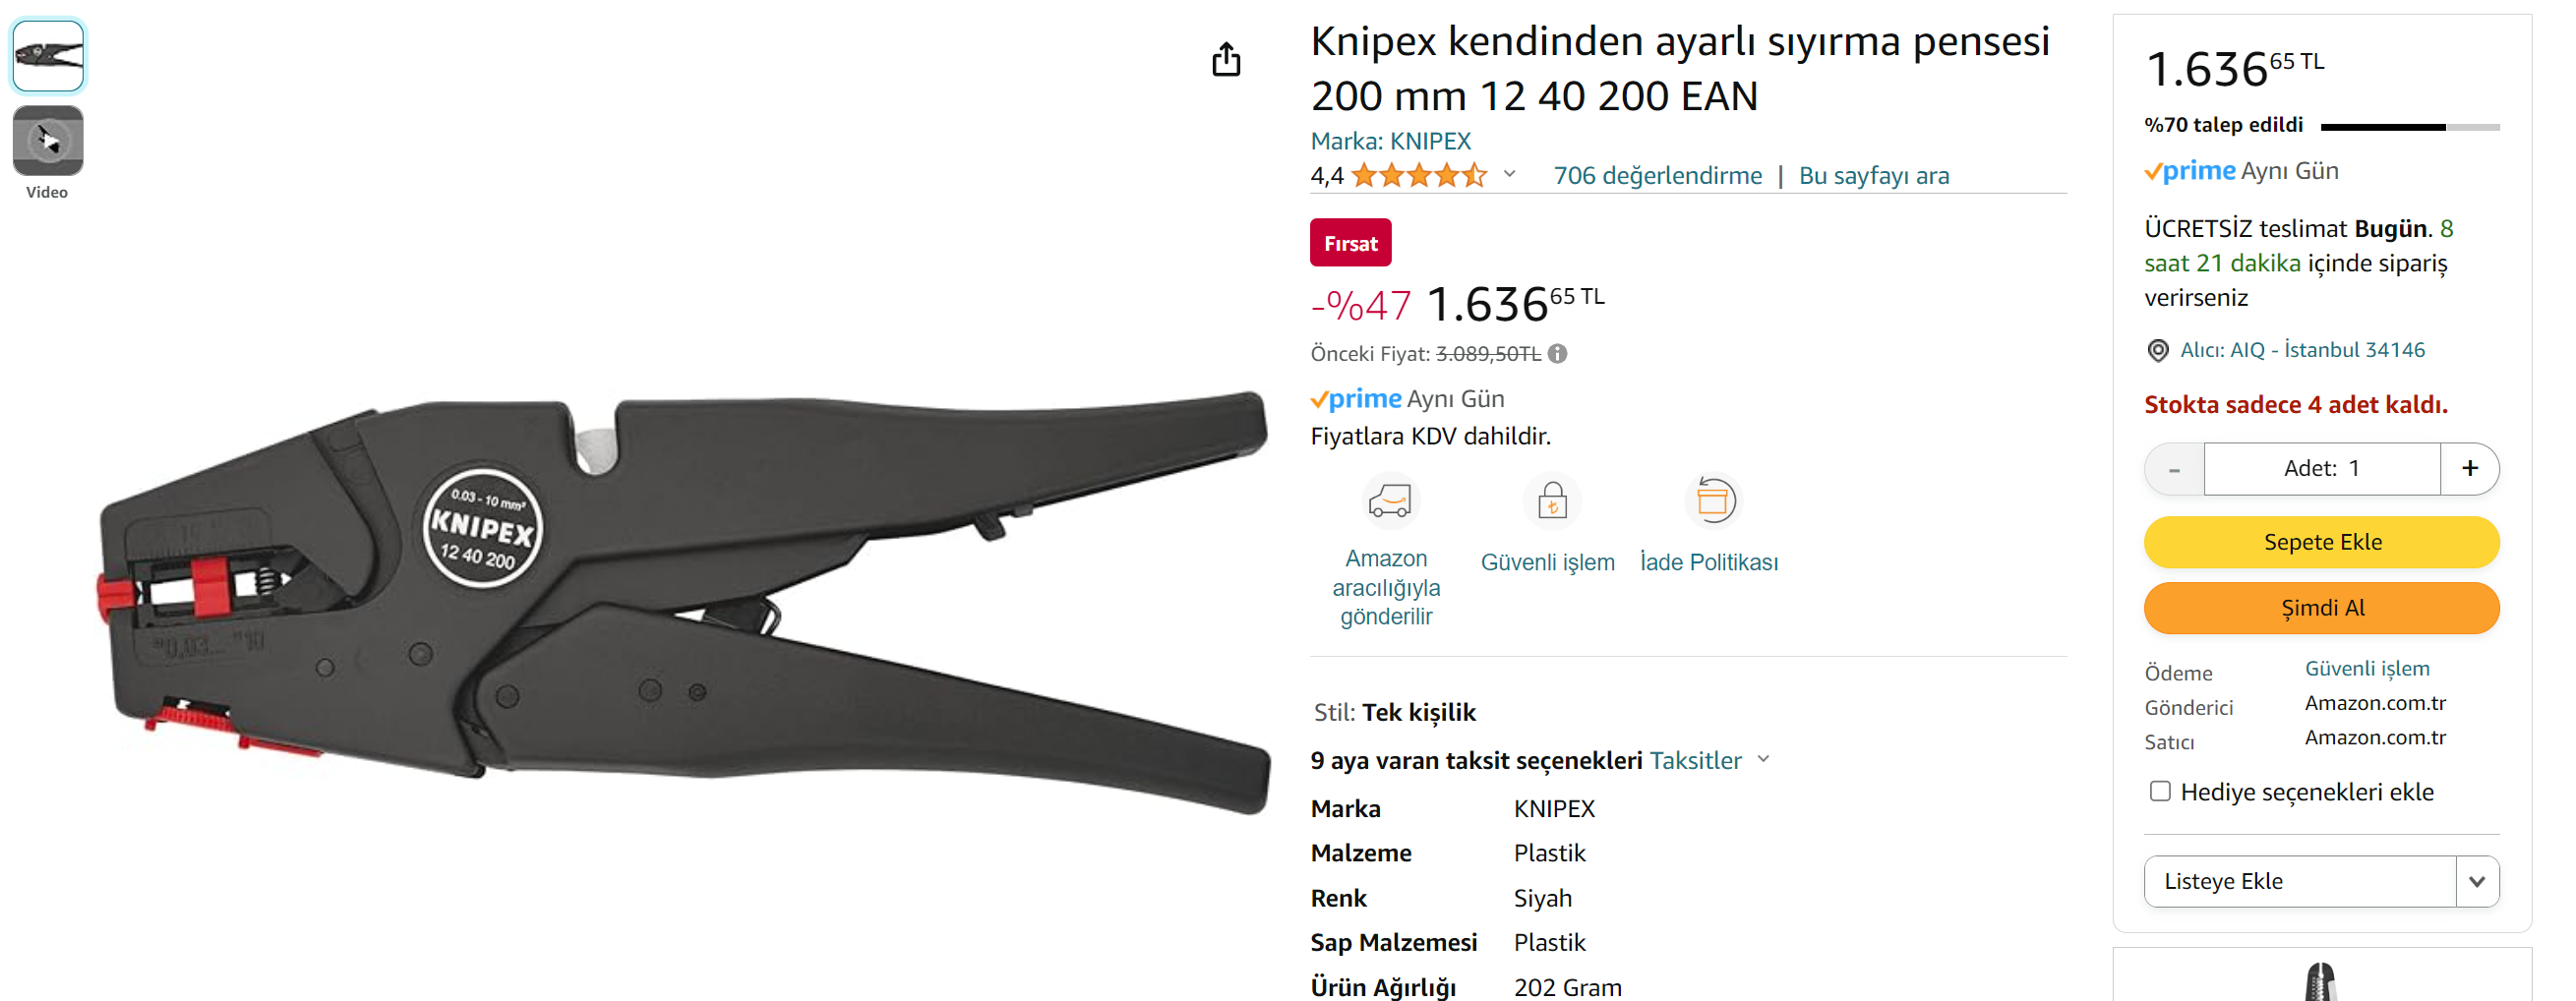The image size is (2576, 1001).
Task: Click the %70 talep edildi progress bar
Action: [x=2409, y=127]
